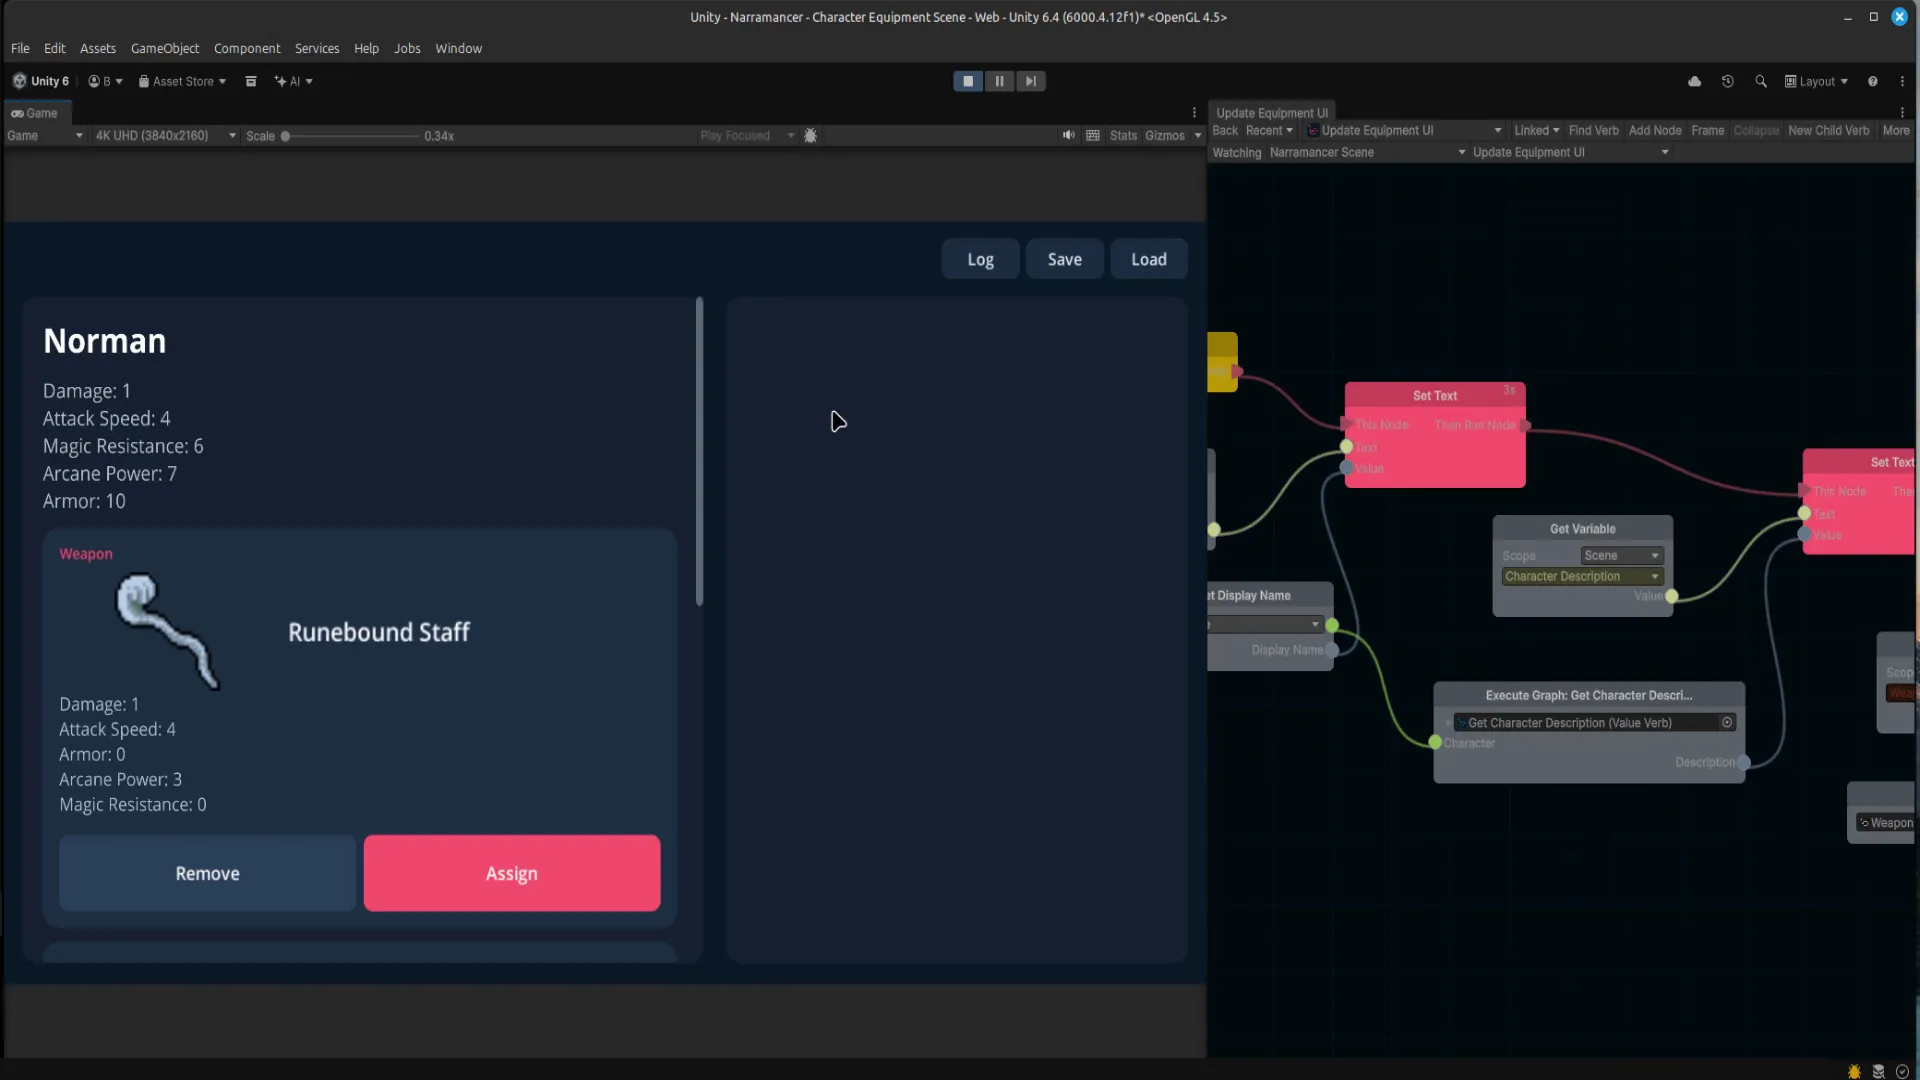This screenshot has width=1920, height=1080.
Task: Open Character Description variable dropdown
Action: (x=1582, y=576)
